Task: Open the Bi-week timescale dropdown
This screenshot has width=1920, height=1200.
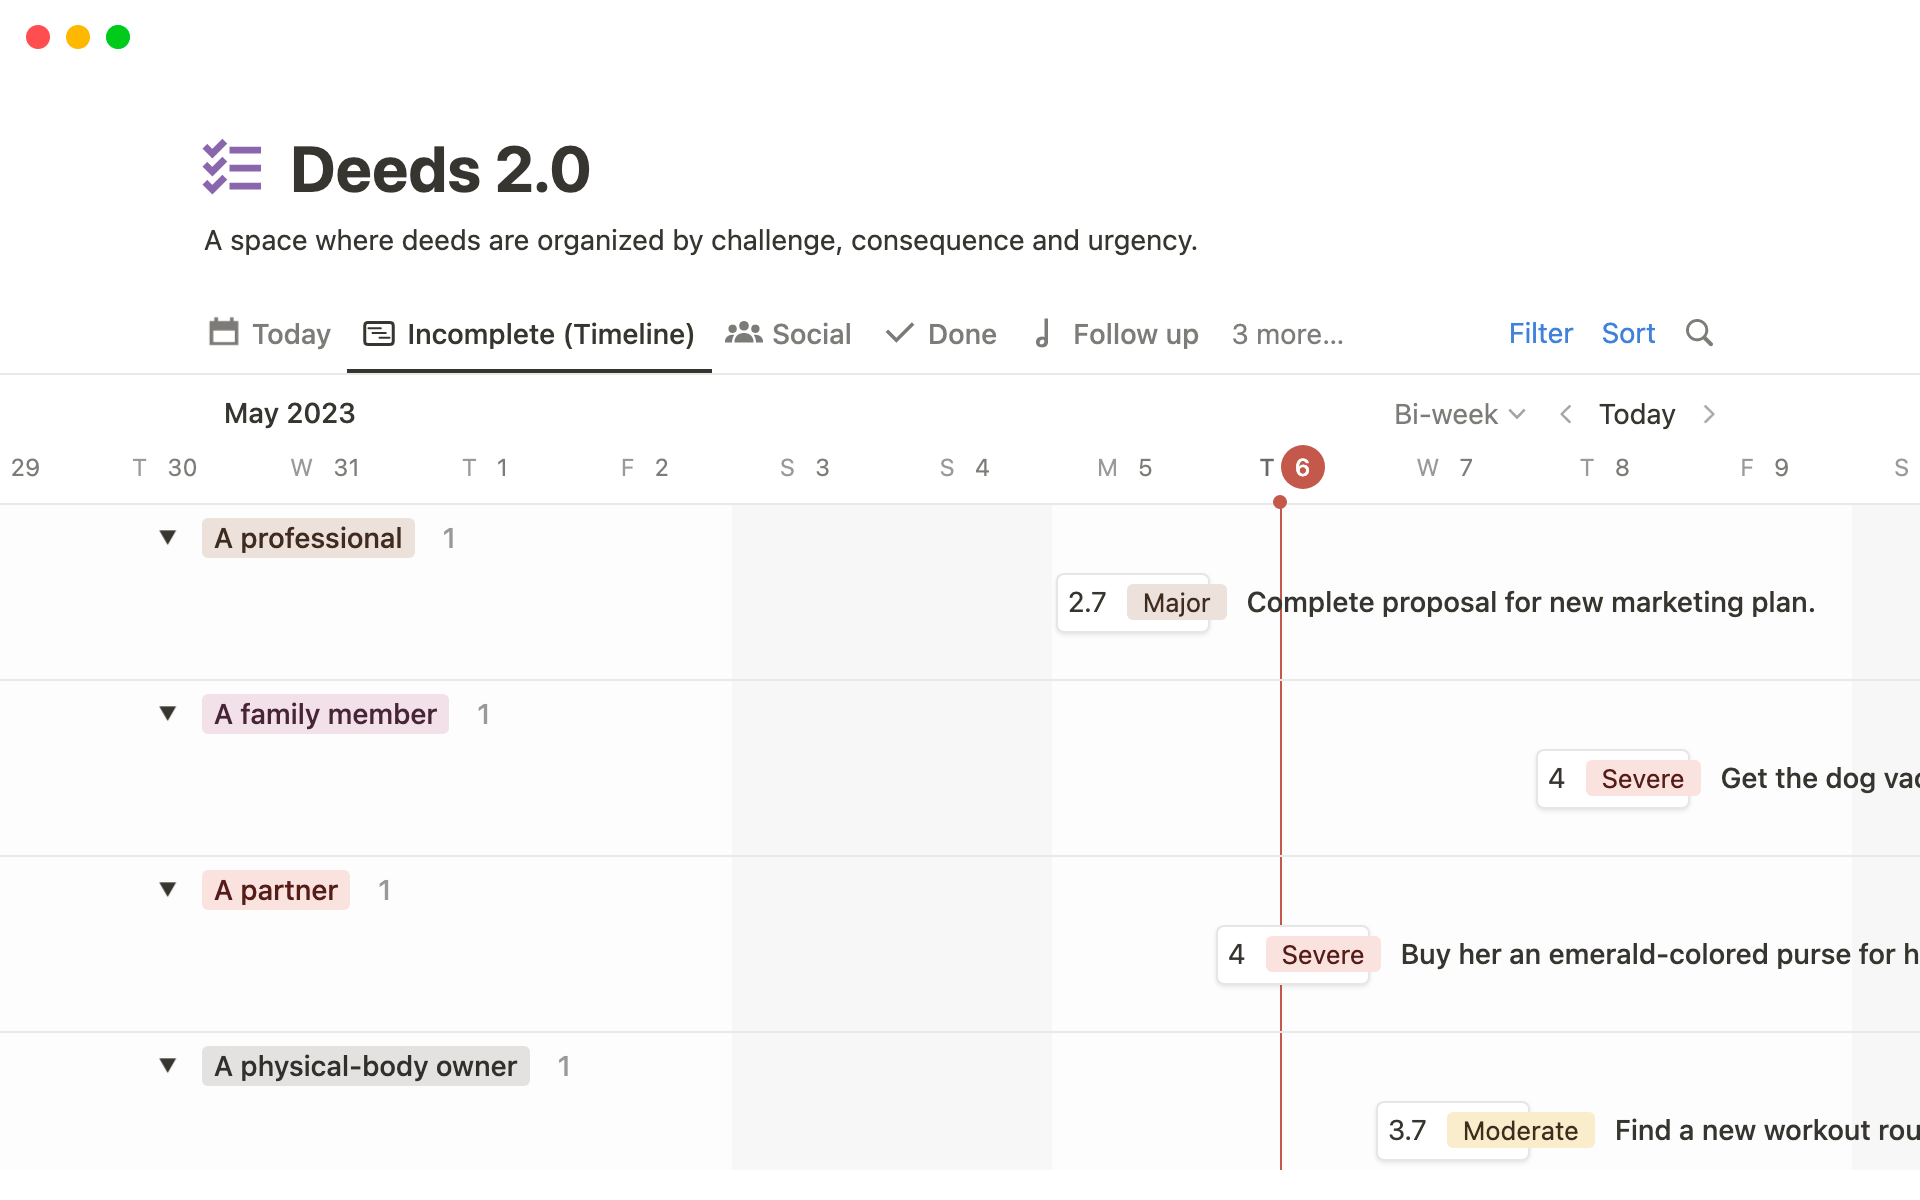Action: (1459, 414)
